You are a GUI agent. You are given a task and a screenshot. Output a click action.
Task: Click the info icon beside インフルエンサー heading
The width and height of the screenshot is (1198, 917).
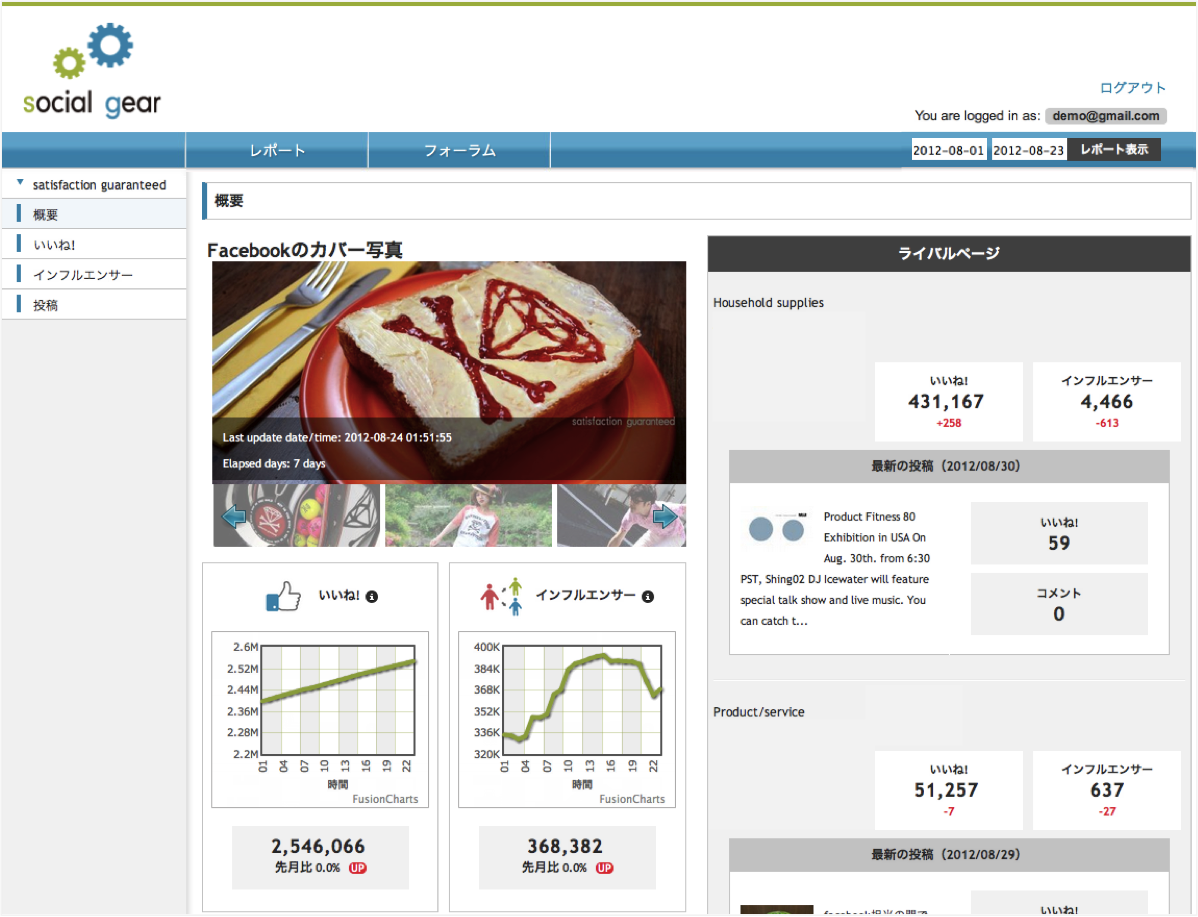[x=648, y=597]
